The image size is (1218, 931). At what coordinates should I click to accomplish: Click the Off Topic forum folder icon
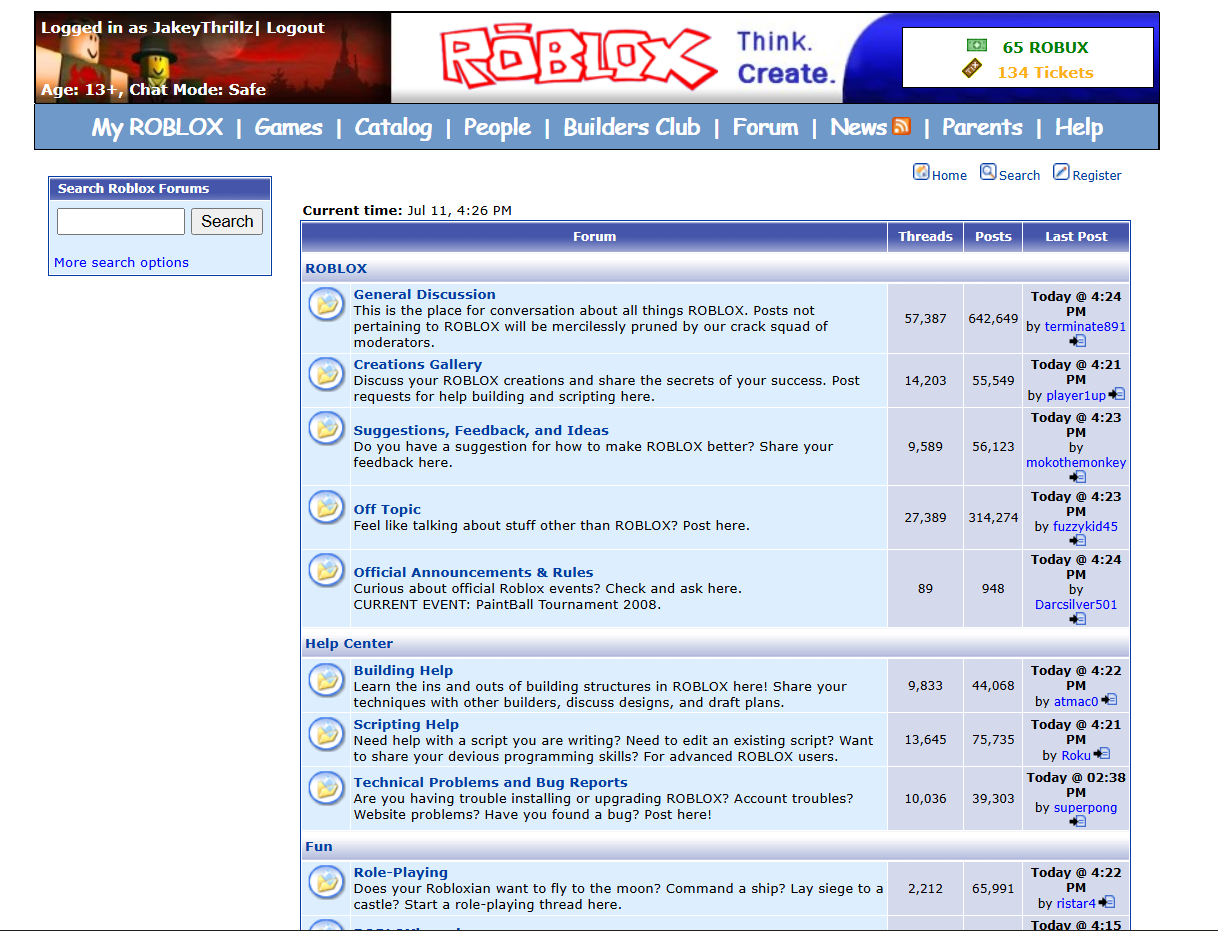(326, 506)
